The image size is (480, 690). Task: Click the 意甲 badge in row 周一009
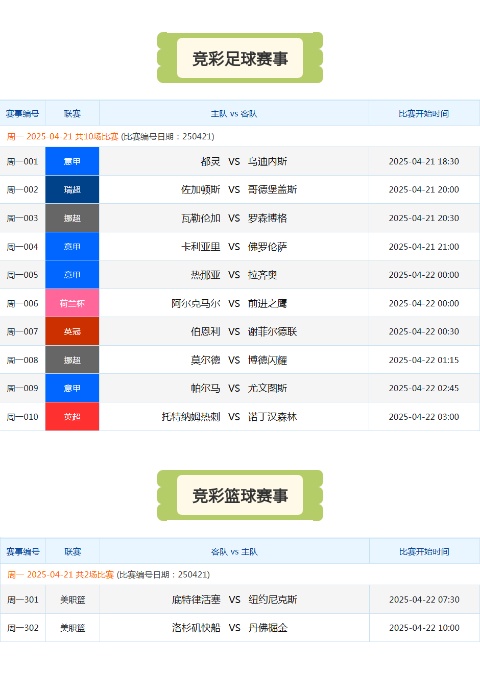[x=72, y=388]
